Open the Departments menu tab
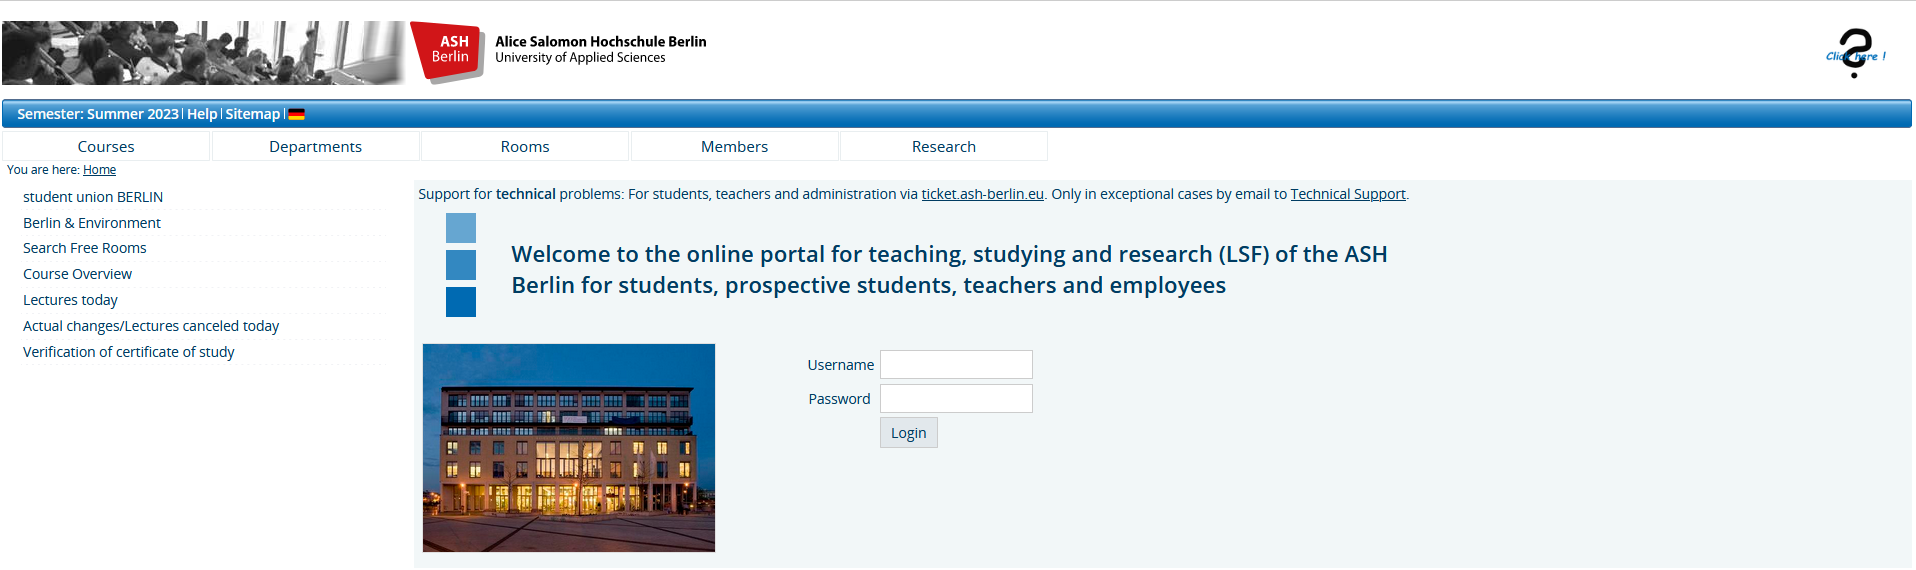The image size is (1916, 570). pyautogui.click(x=315, y=146)
